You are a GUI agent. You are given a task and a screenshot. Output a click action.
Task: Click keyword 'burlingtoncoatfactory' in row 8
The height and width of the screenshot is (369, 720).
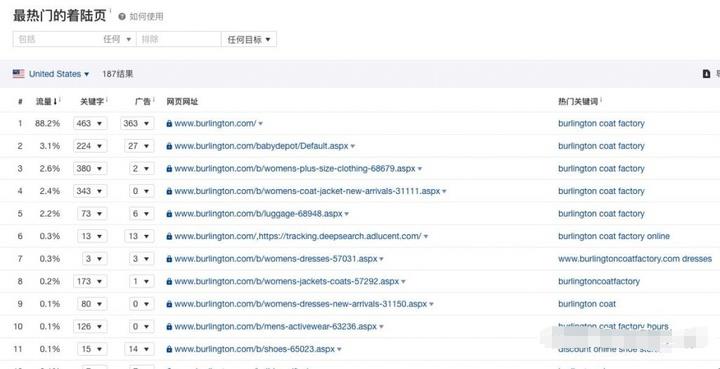[x=599, y=281]
